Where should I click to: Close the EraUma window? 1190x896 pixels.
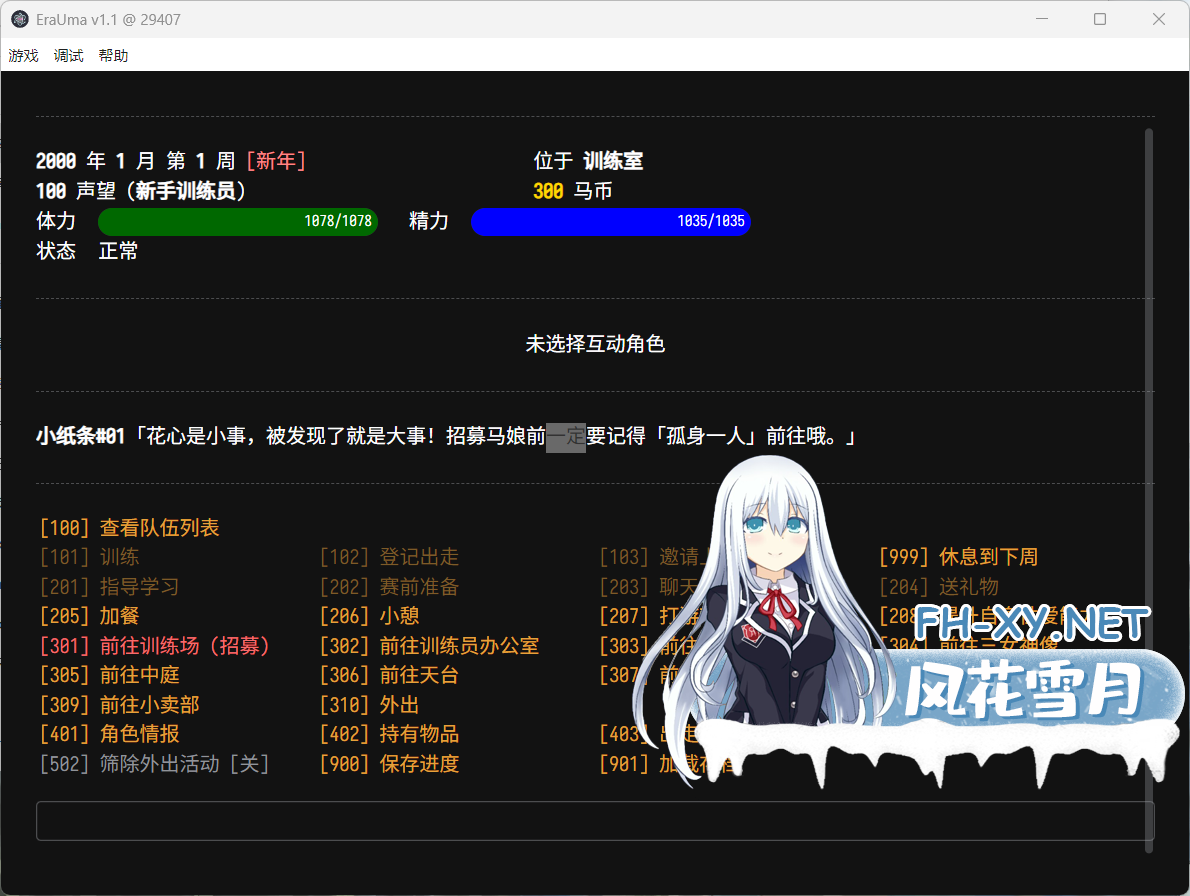(1158, 19)
